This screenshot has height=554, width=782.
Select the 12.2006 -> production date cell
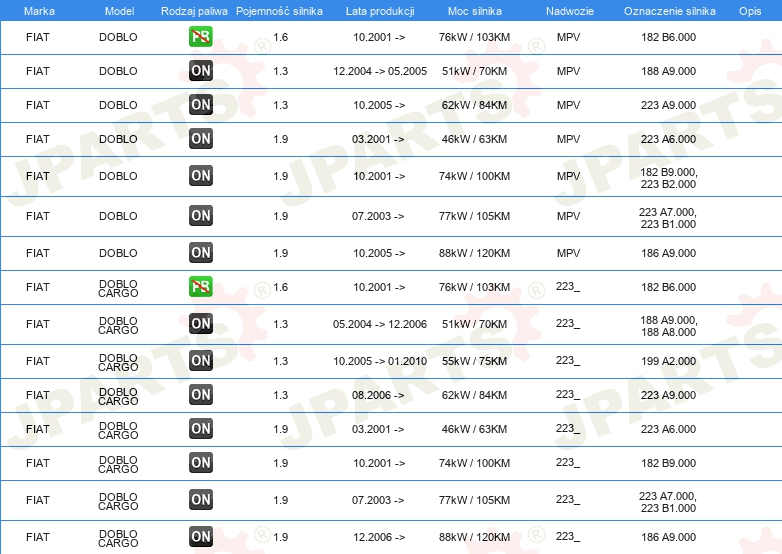[x=379, y=537]
